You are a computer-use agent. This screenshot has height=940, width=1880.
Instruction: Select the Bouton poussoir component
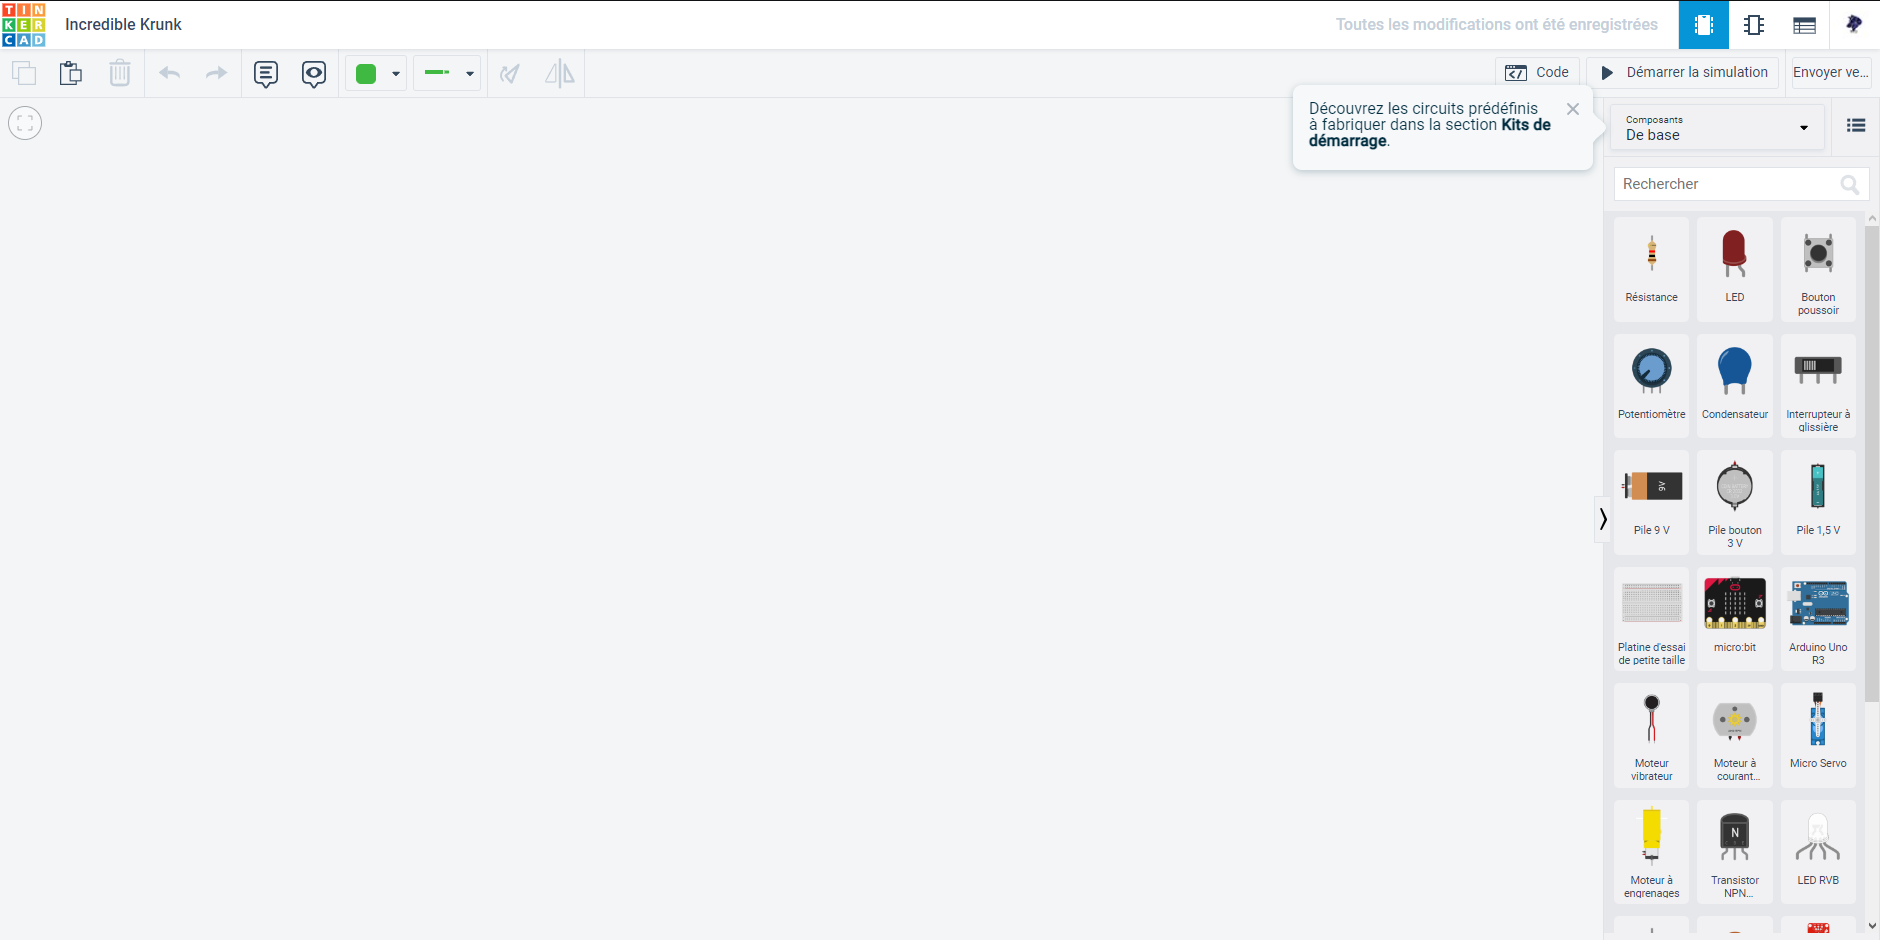(x=1818, y=270)
